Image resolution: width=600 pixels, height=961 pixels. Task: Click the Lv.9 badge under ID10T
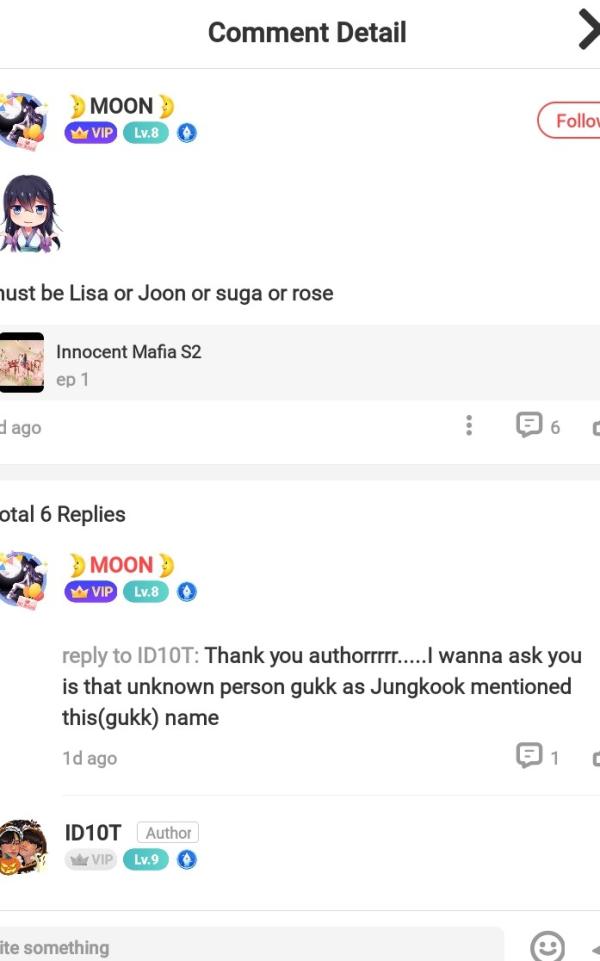(x=146, y=859)
